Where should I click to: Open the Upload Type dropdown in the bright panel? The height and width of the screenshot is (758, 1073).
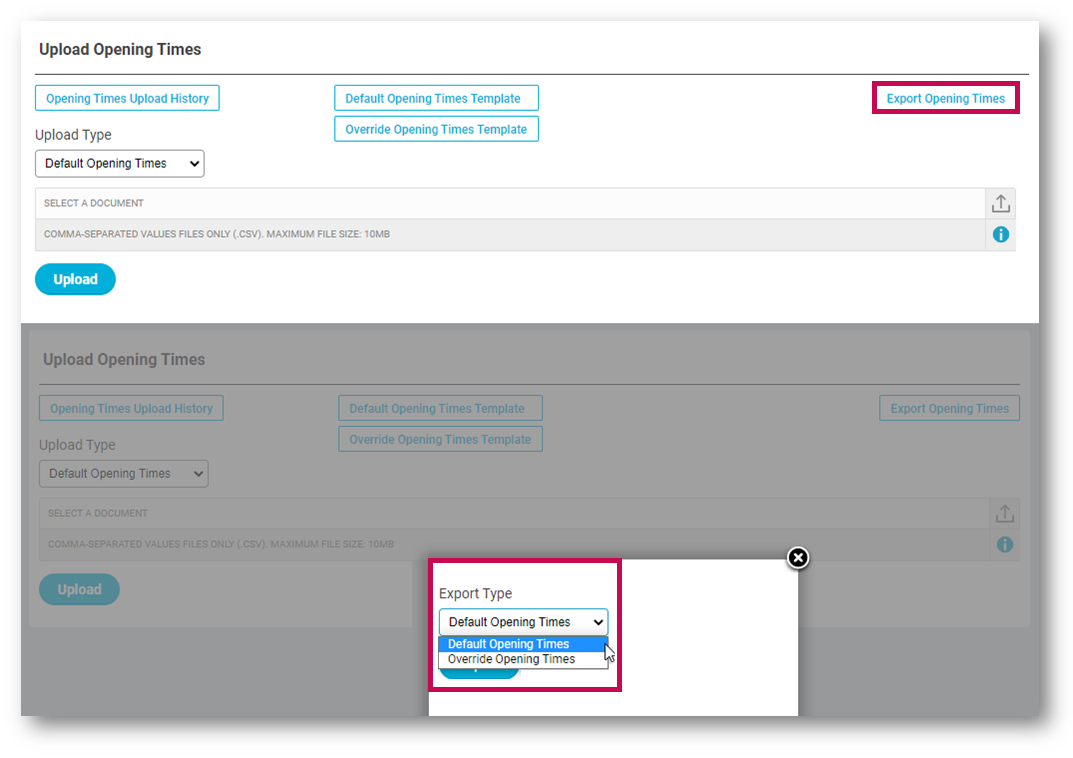(119, 164)
